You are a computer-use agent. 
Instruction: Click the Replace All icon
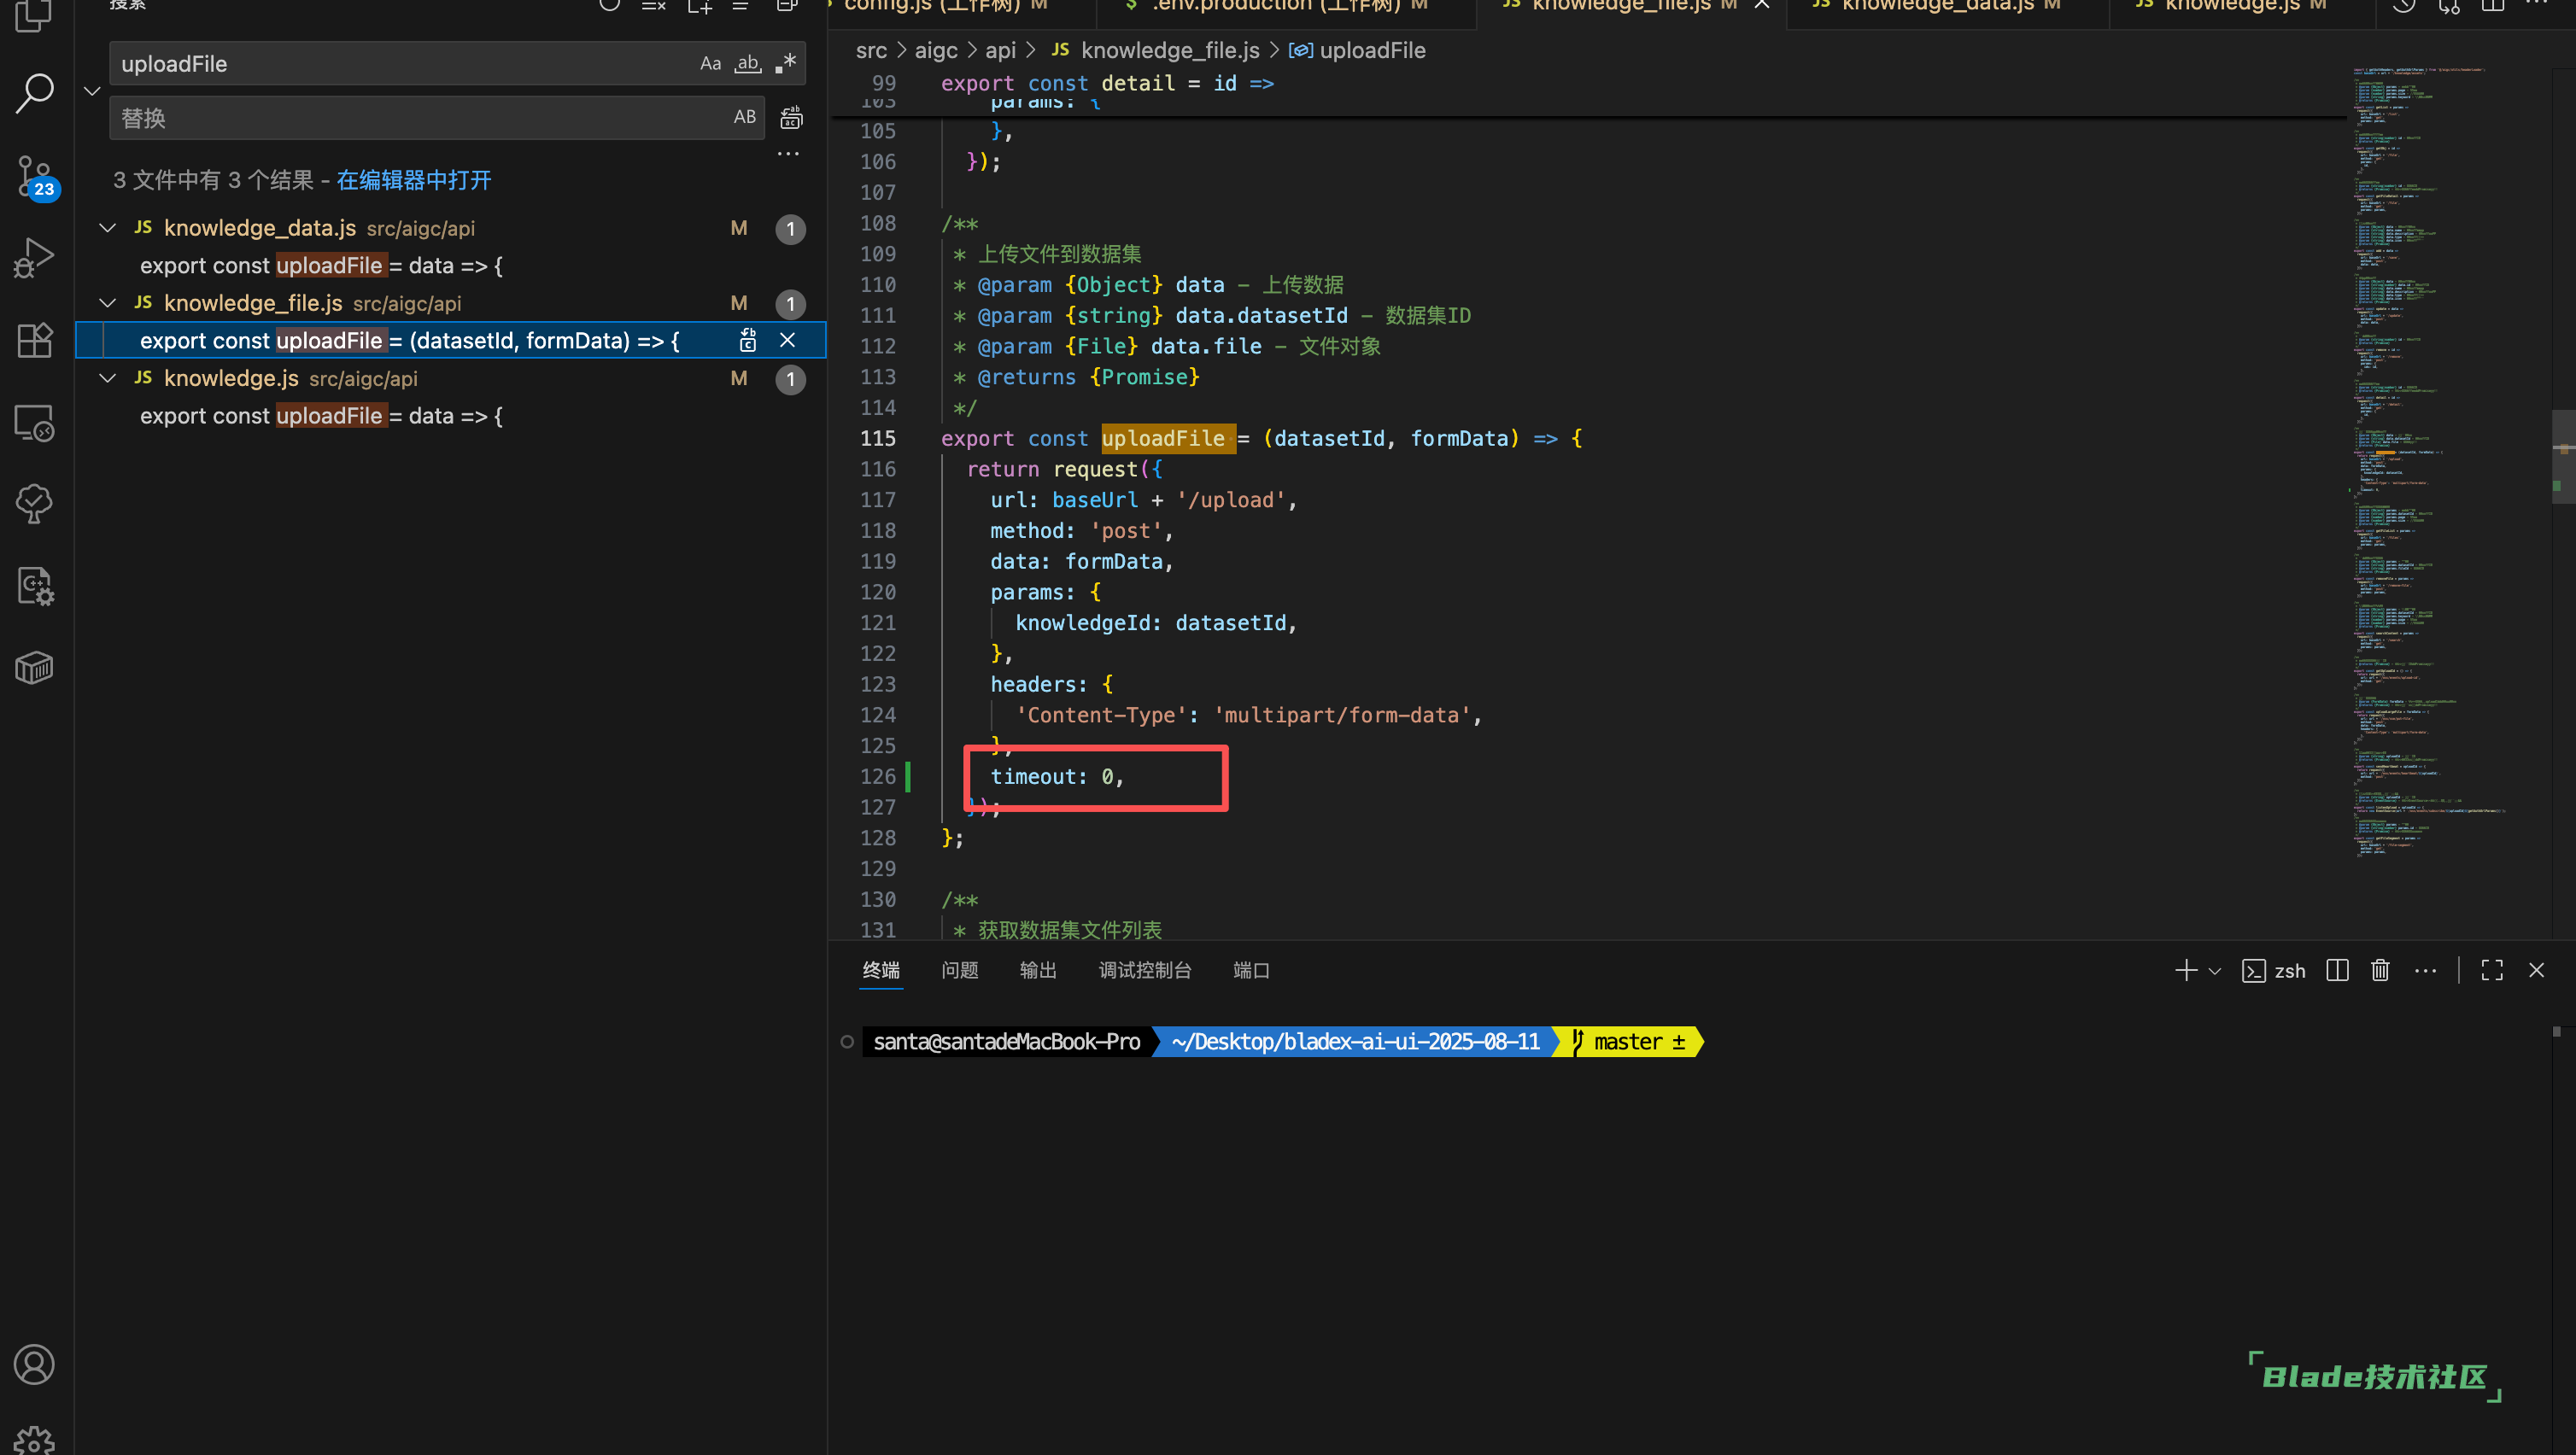click(791, 118)
